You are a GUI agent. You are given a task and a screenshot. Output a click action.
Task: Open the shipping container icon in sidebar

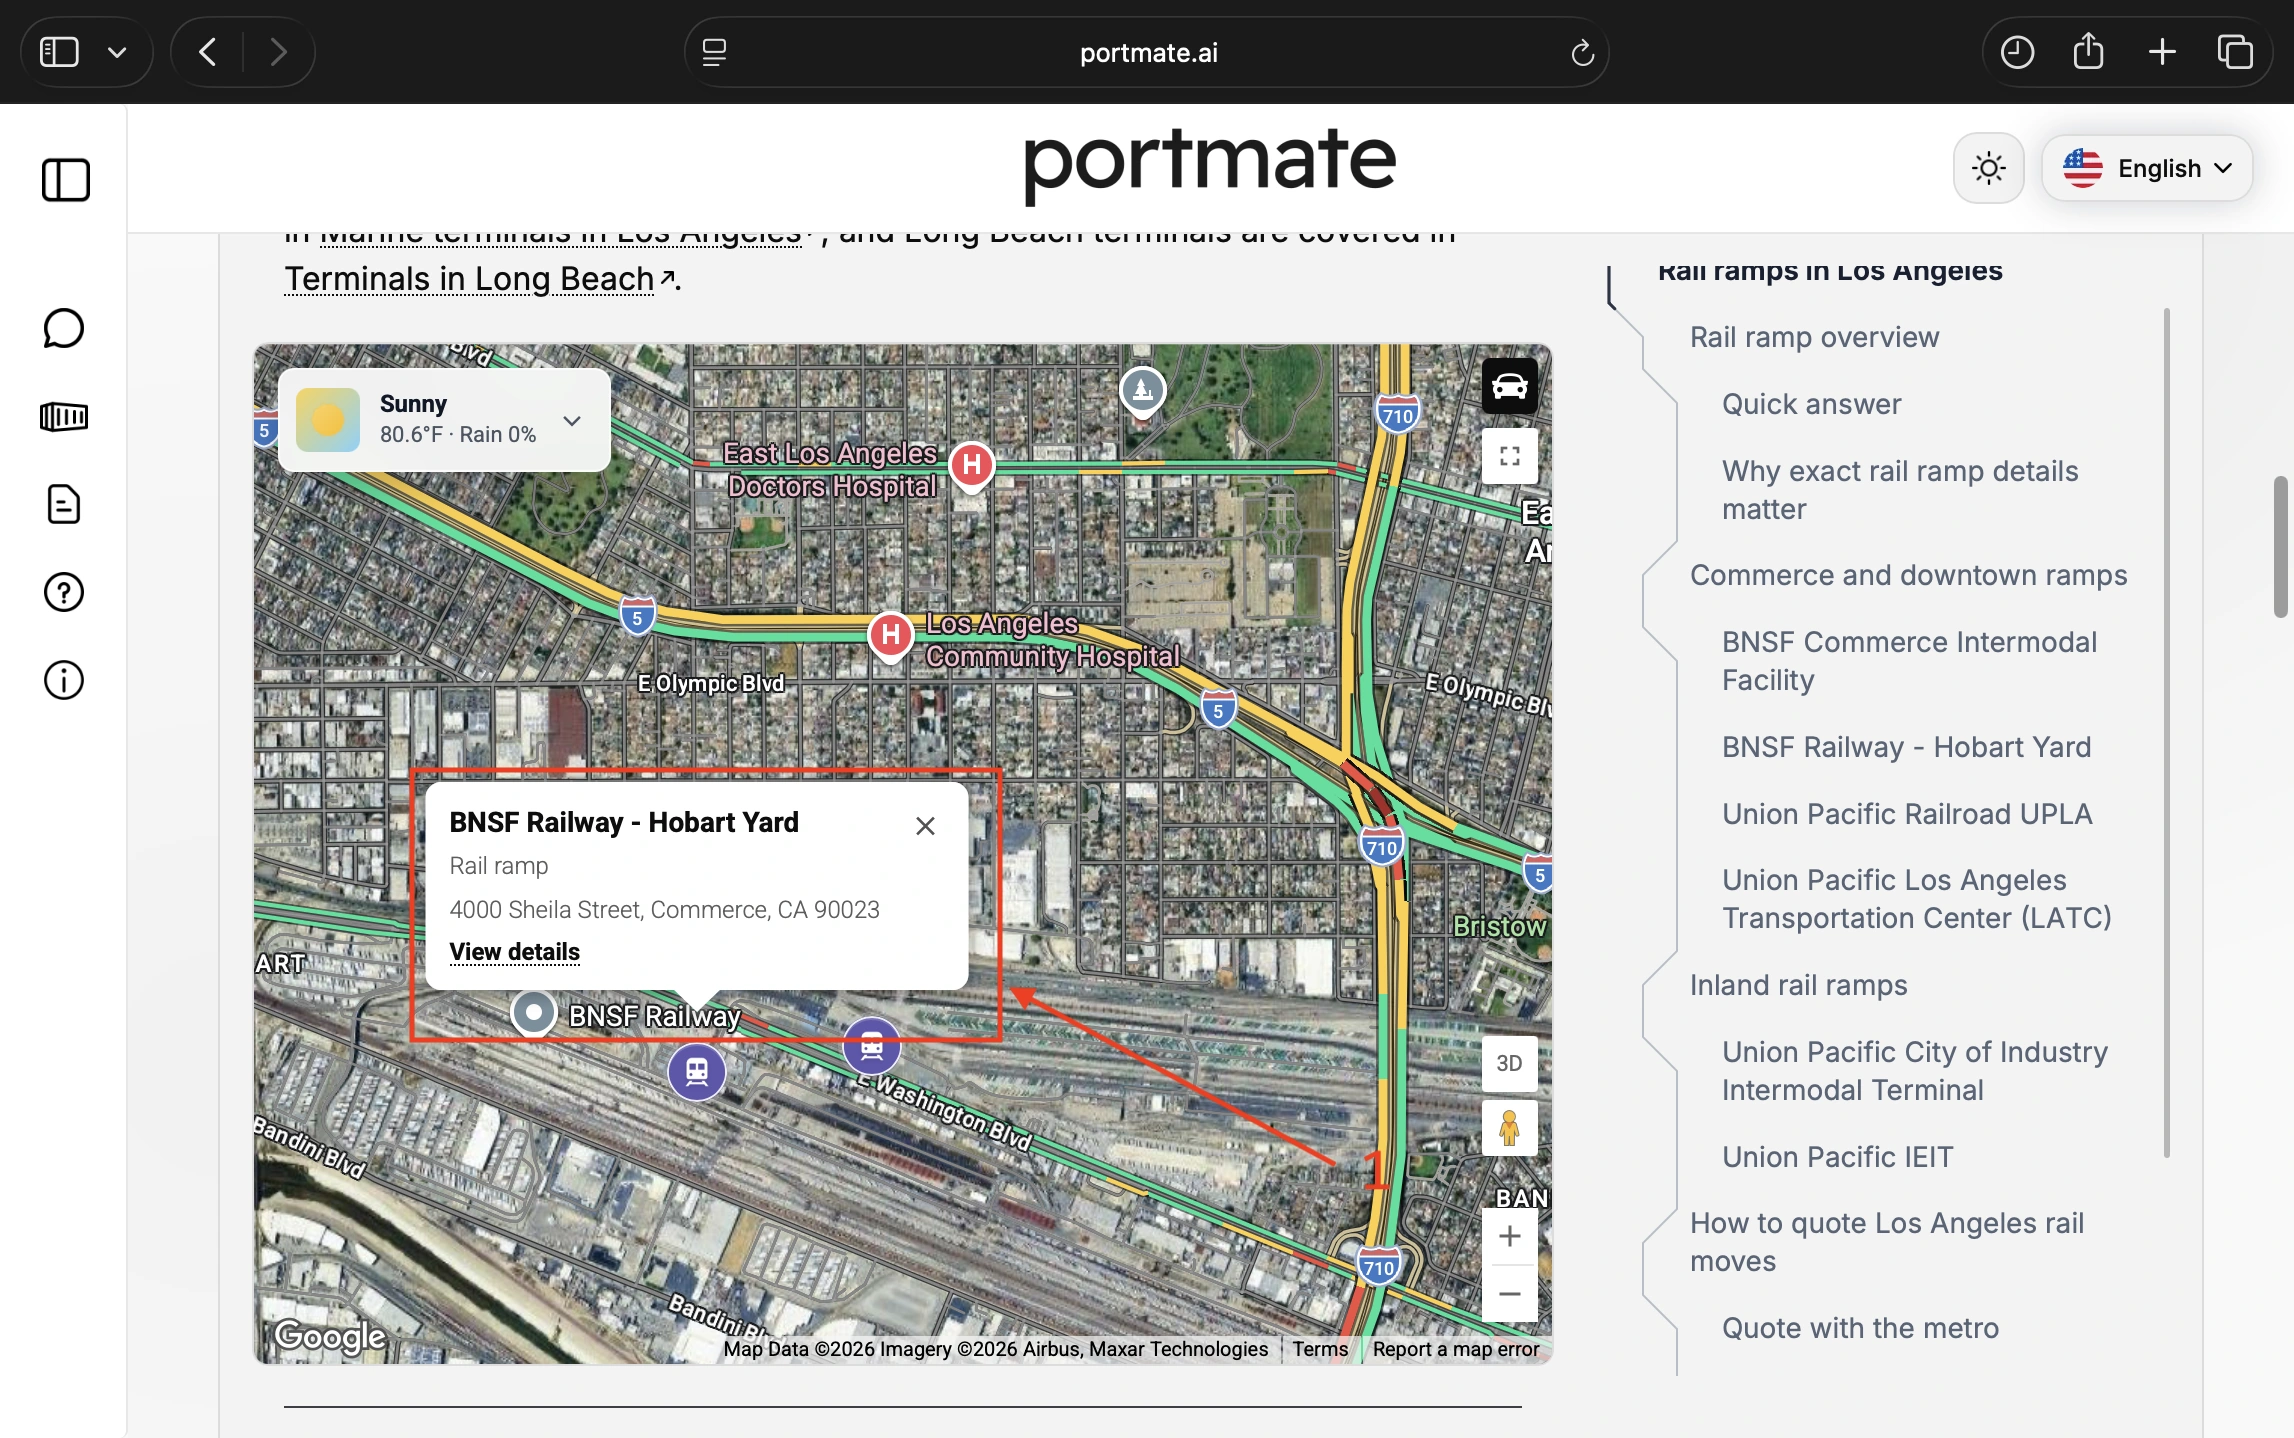coord(64,416)
